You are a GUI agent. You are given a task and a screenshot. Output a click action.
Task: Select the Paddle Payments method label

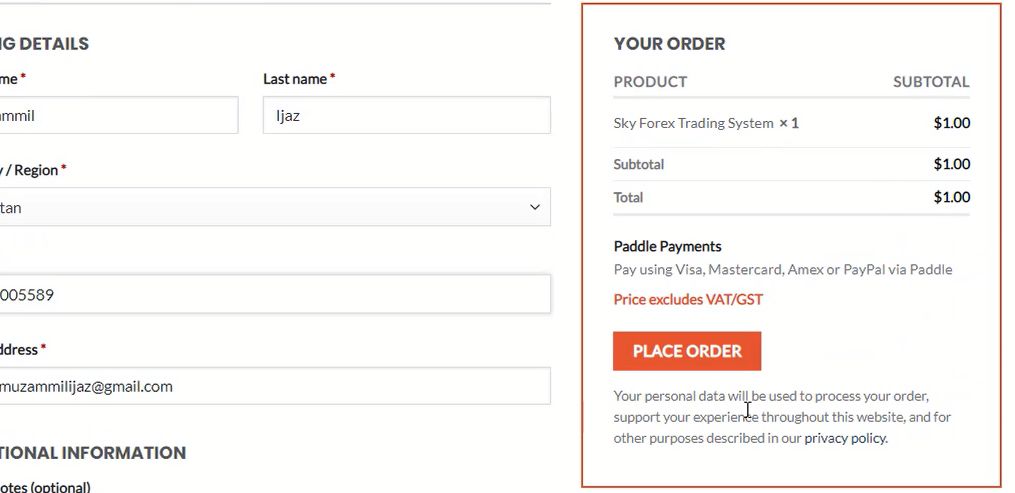[667, 246]
